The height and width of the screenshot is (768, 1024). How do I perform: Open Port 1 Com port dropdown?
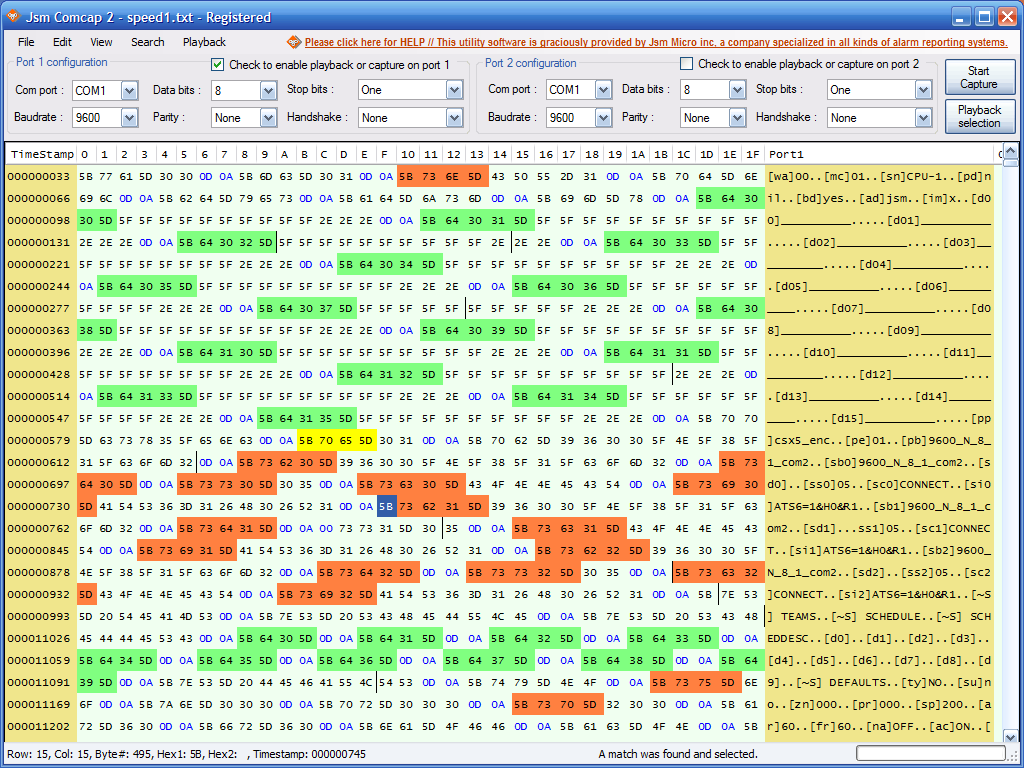pyautogui.click(x=129, y=90)
